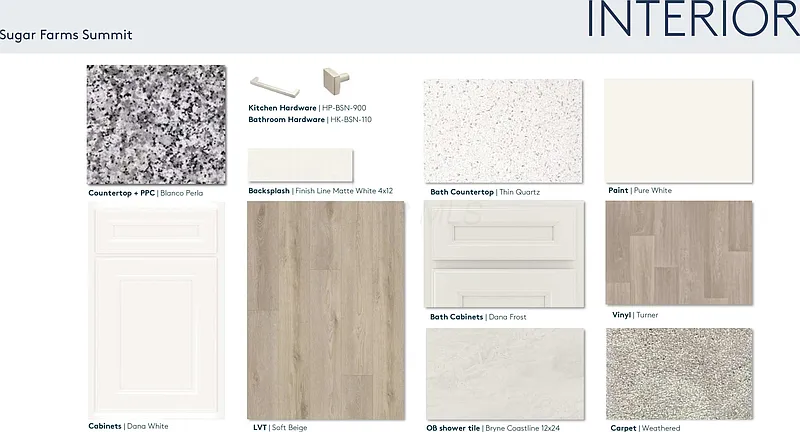Click the 'OB shower tile | Bryne Coastline 12x24' label
The height and width of the screenshot is (432, 800).
tap(493, 428)
